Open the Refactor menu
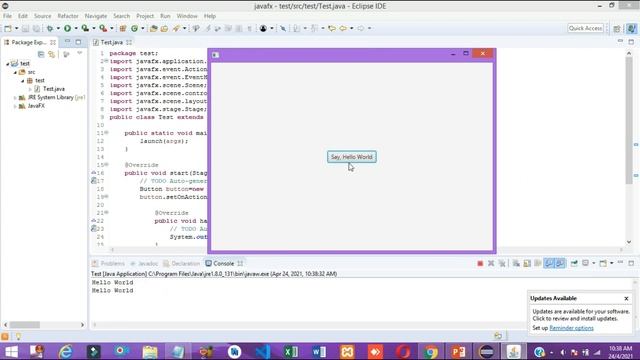Viewport: 640px width, 360px height. click(x=68, y=16)
